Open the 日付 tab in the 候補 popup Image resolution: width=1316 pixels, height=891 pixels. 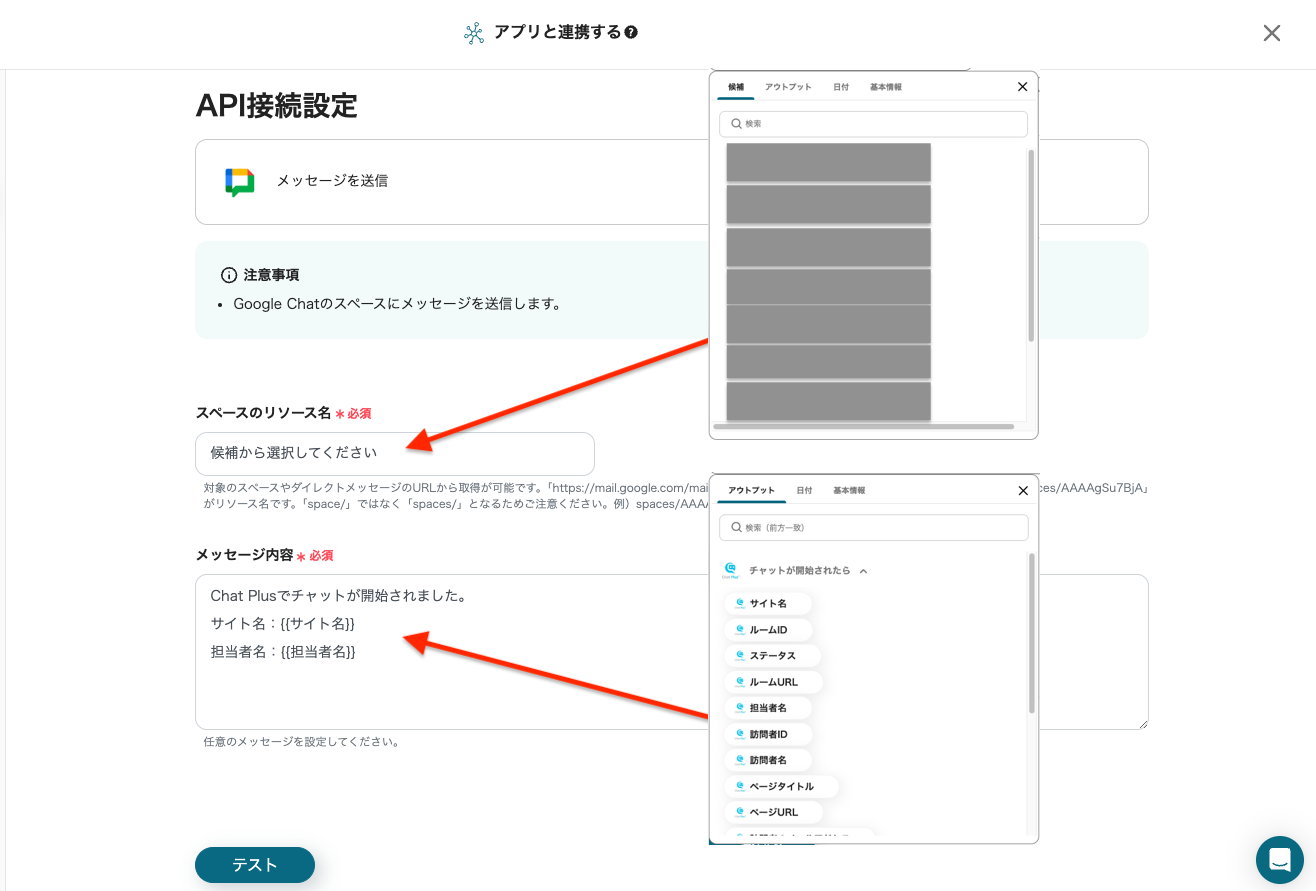(841, 87)
